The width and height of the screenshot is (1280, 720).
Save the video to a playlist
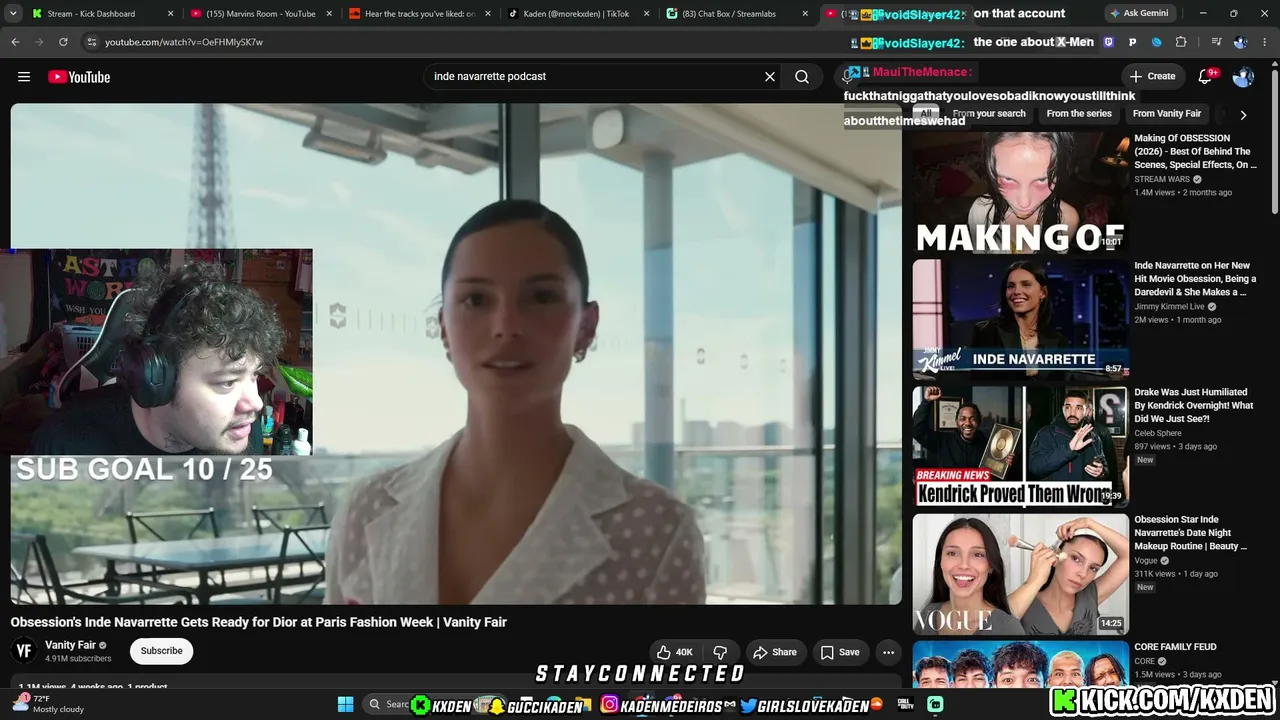coord(840,652)
